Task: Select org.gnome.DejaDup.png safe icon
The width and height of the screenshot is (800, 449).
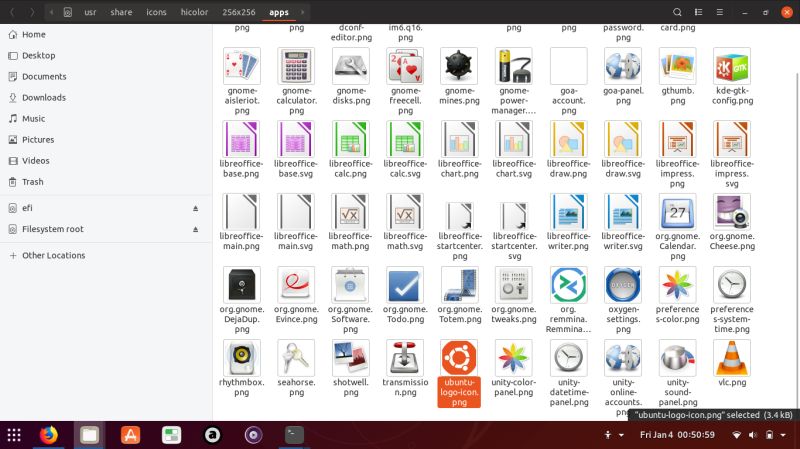Action: [x=242, y=285]
